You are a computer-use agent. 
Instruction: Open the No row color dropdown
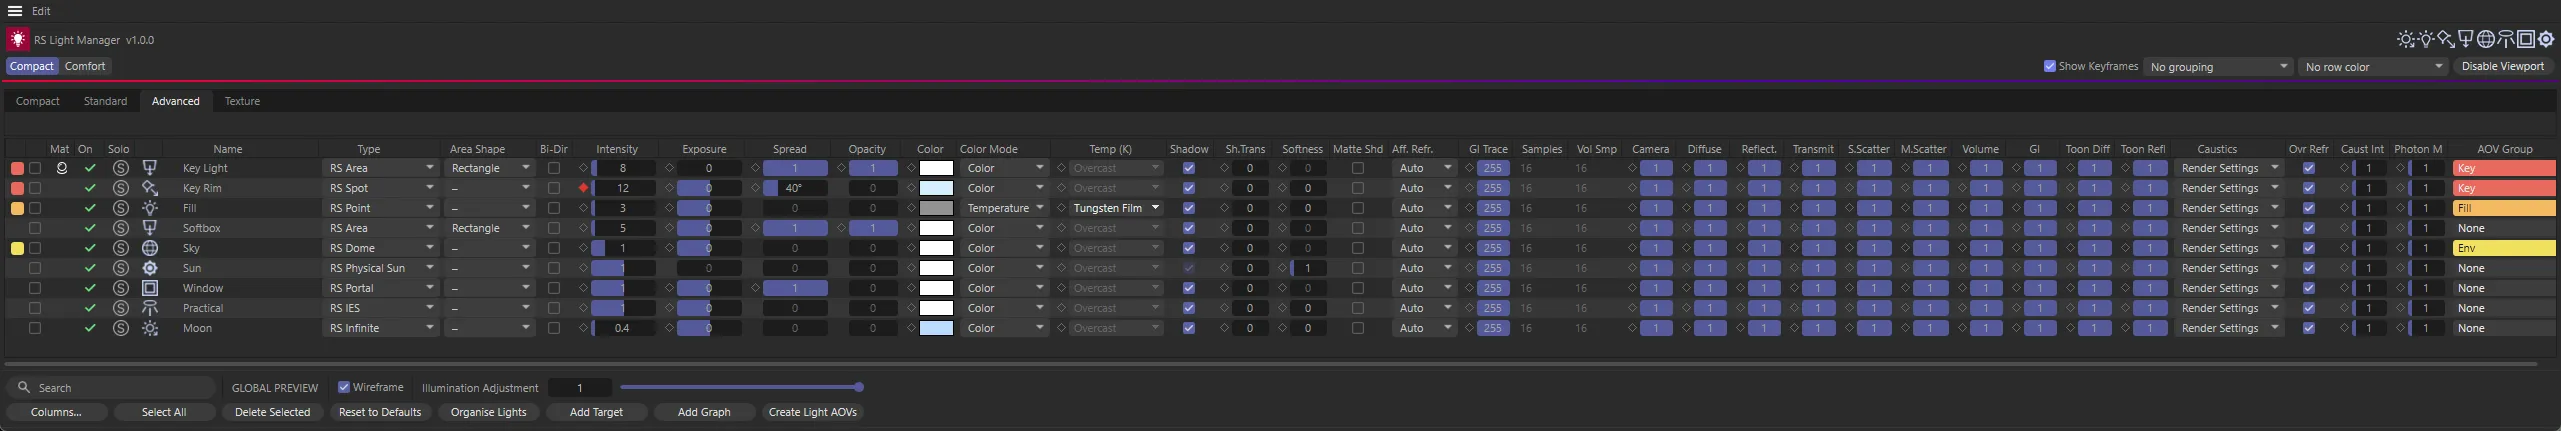(x=2374, y=67)
